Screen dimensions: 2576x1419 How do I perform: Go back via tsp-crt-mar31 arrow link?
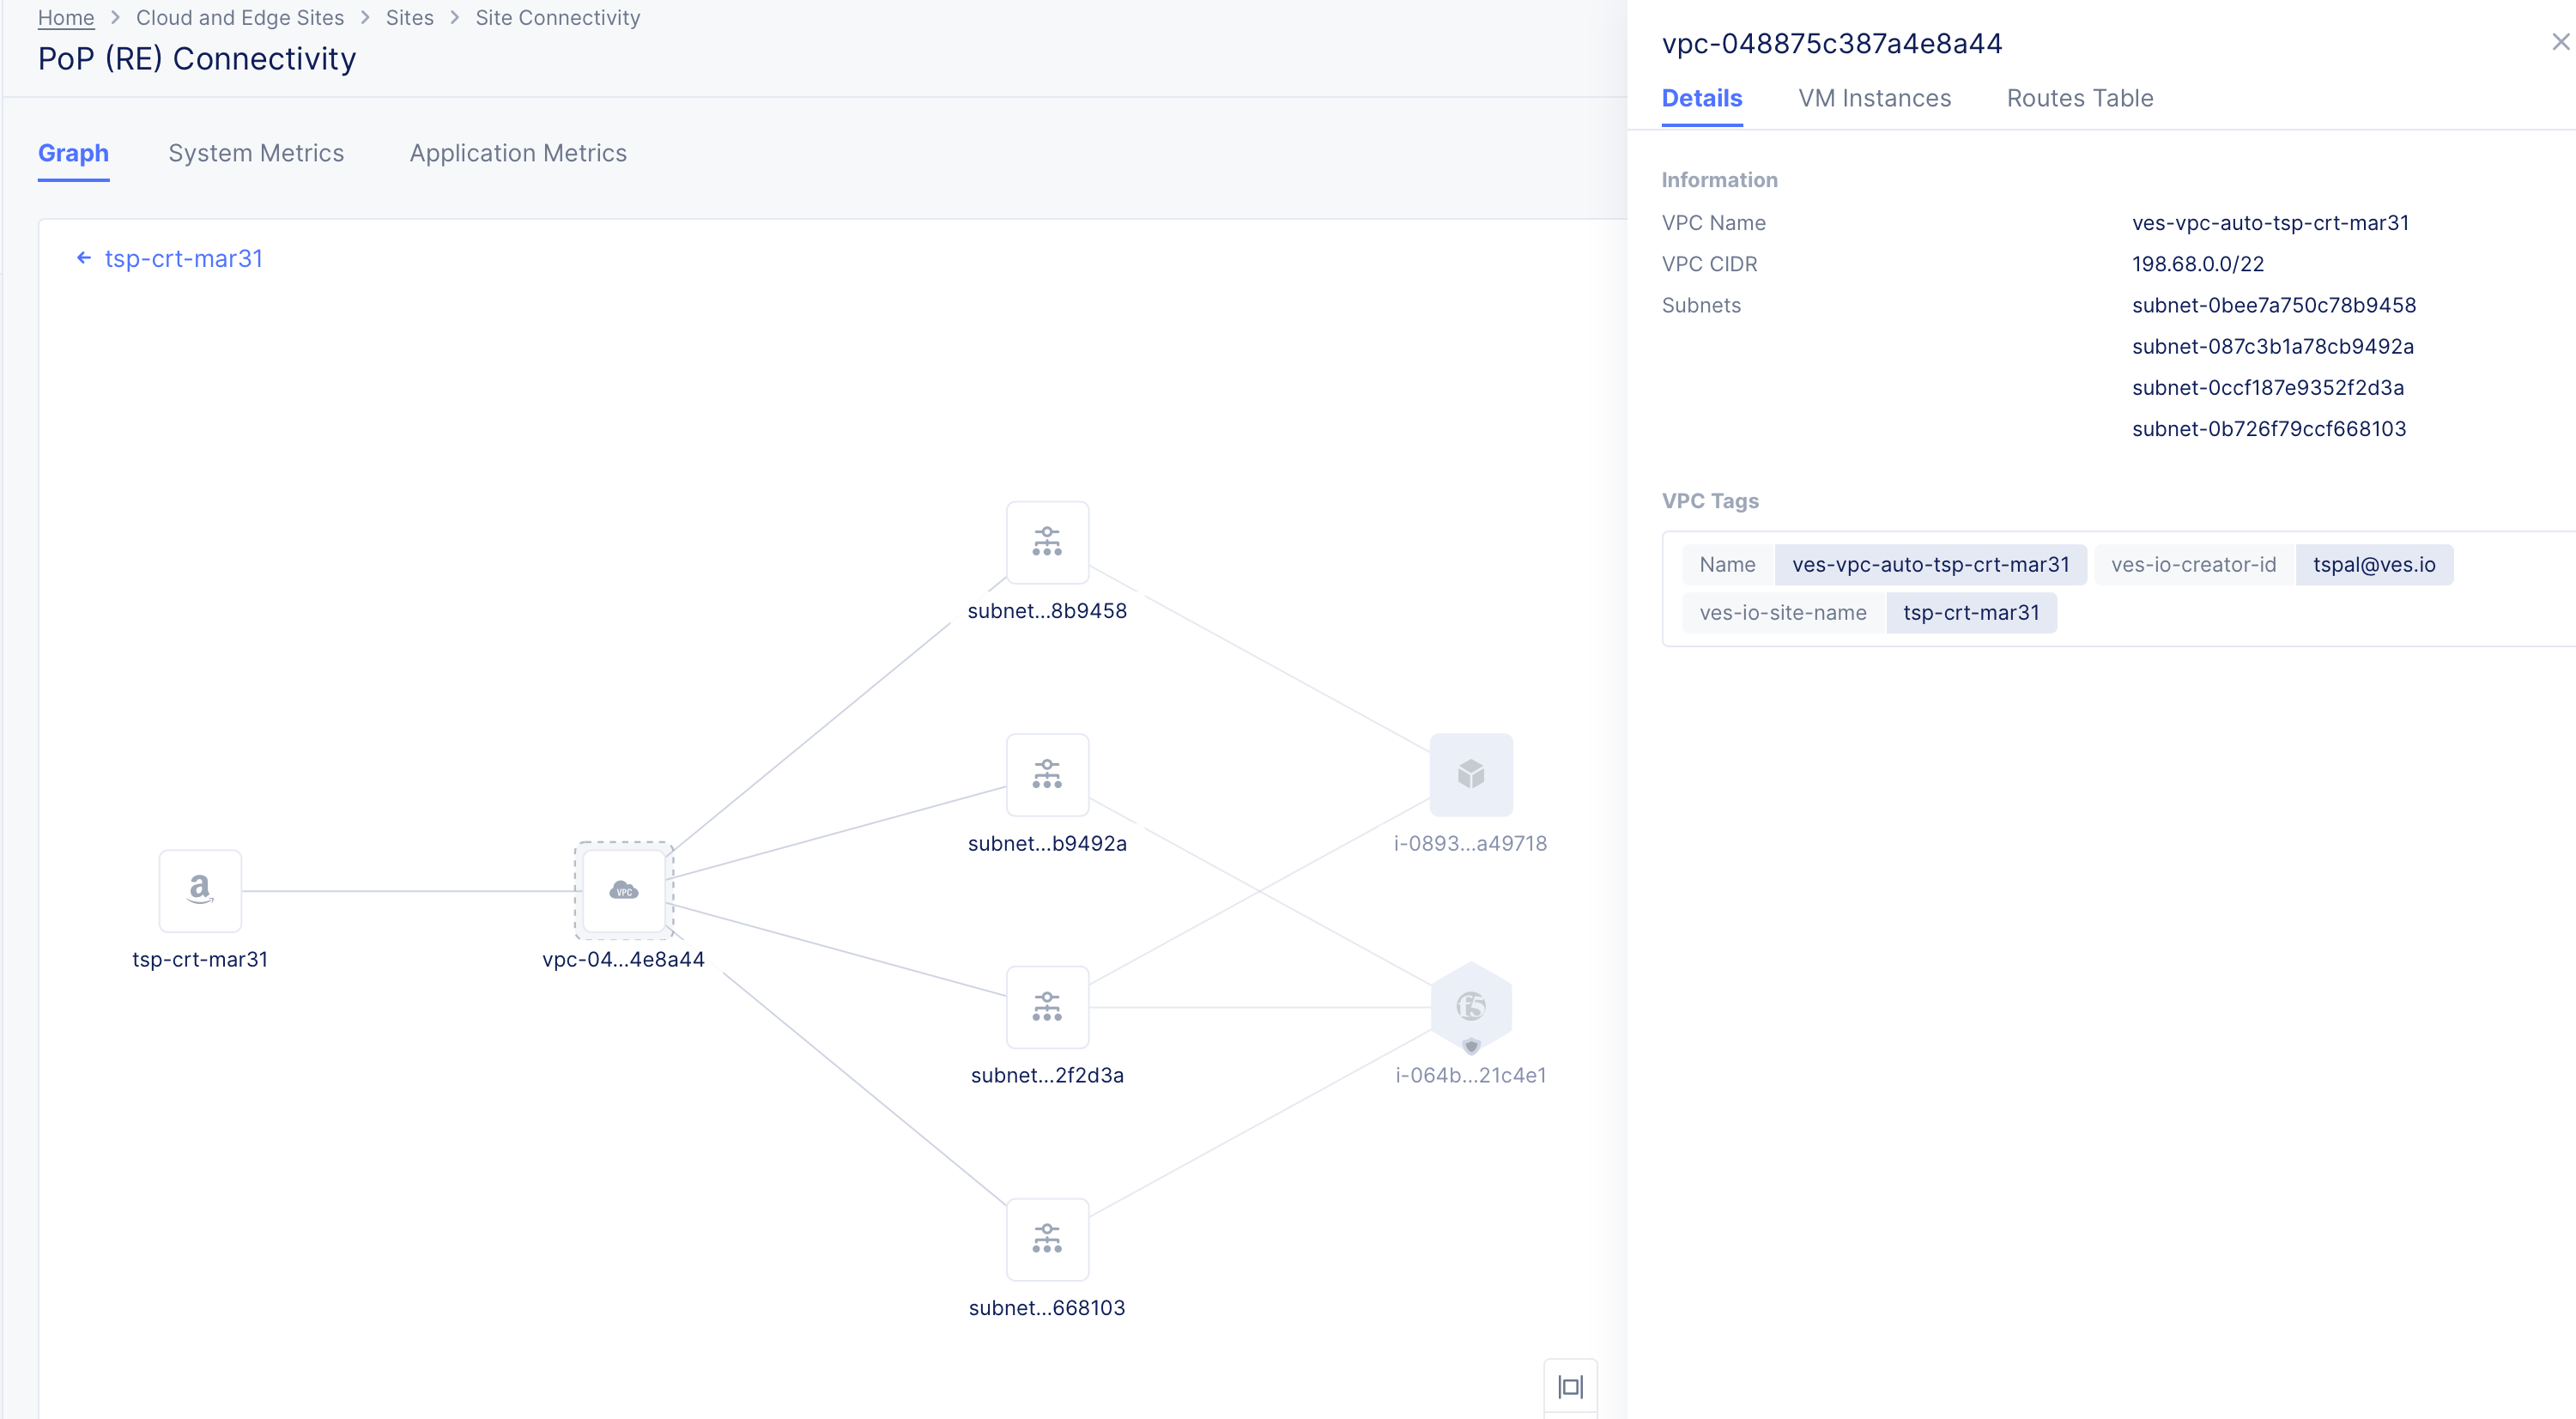click(x=170, y=258)
